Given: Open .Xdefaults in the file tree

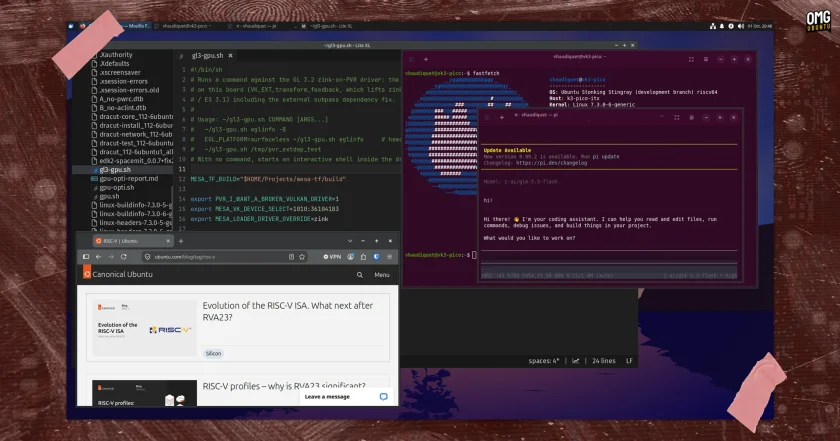Looking at the screenshot, I should [114, 63].
